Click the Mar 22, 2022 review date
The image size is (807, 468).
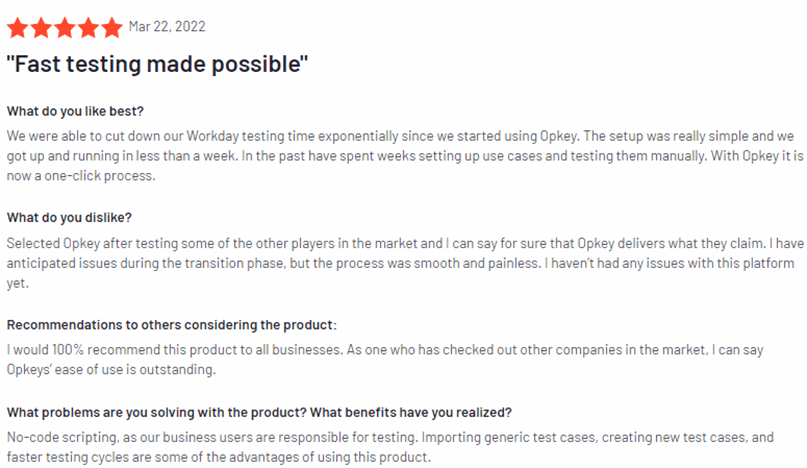point(165,26)
